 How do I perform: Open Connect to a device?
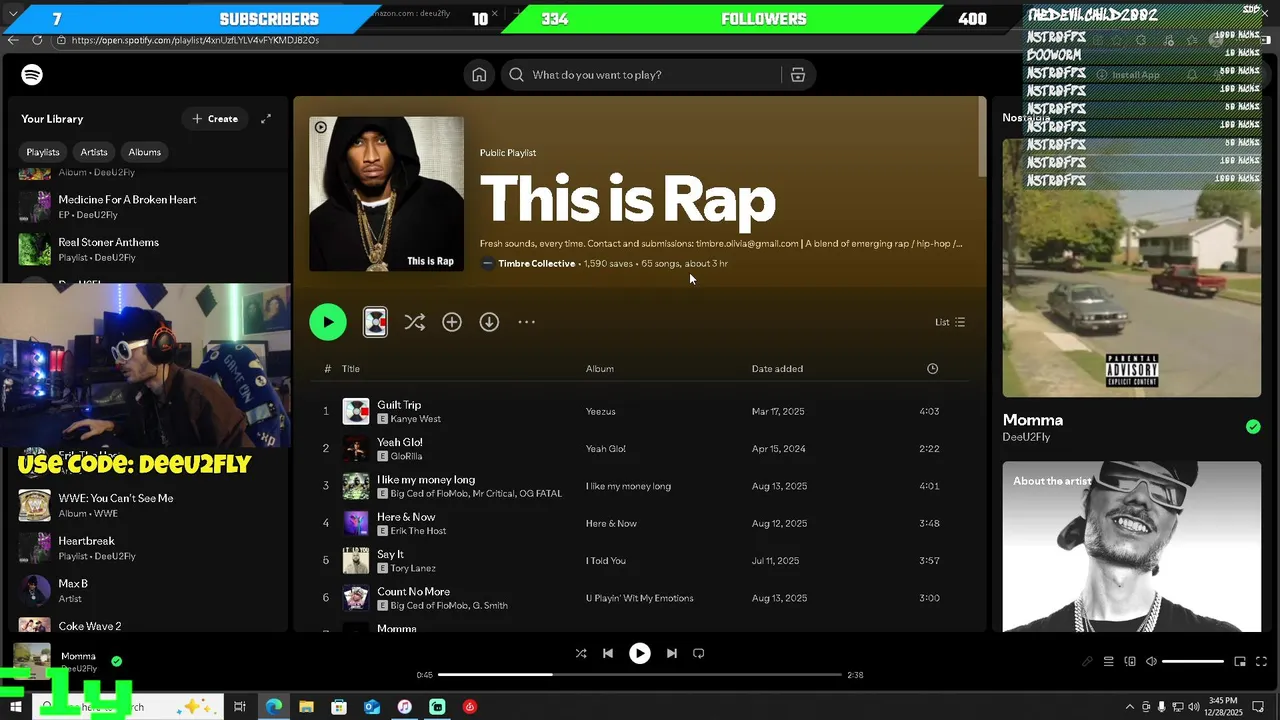pos(1130,661)
